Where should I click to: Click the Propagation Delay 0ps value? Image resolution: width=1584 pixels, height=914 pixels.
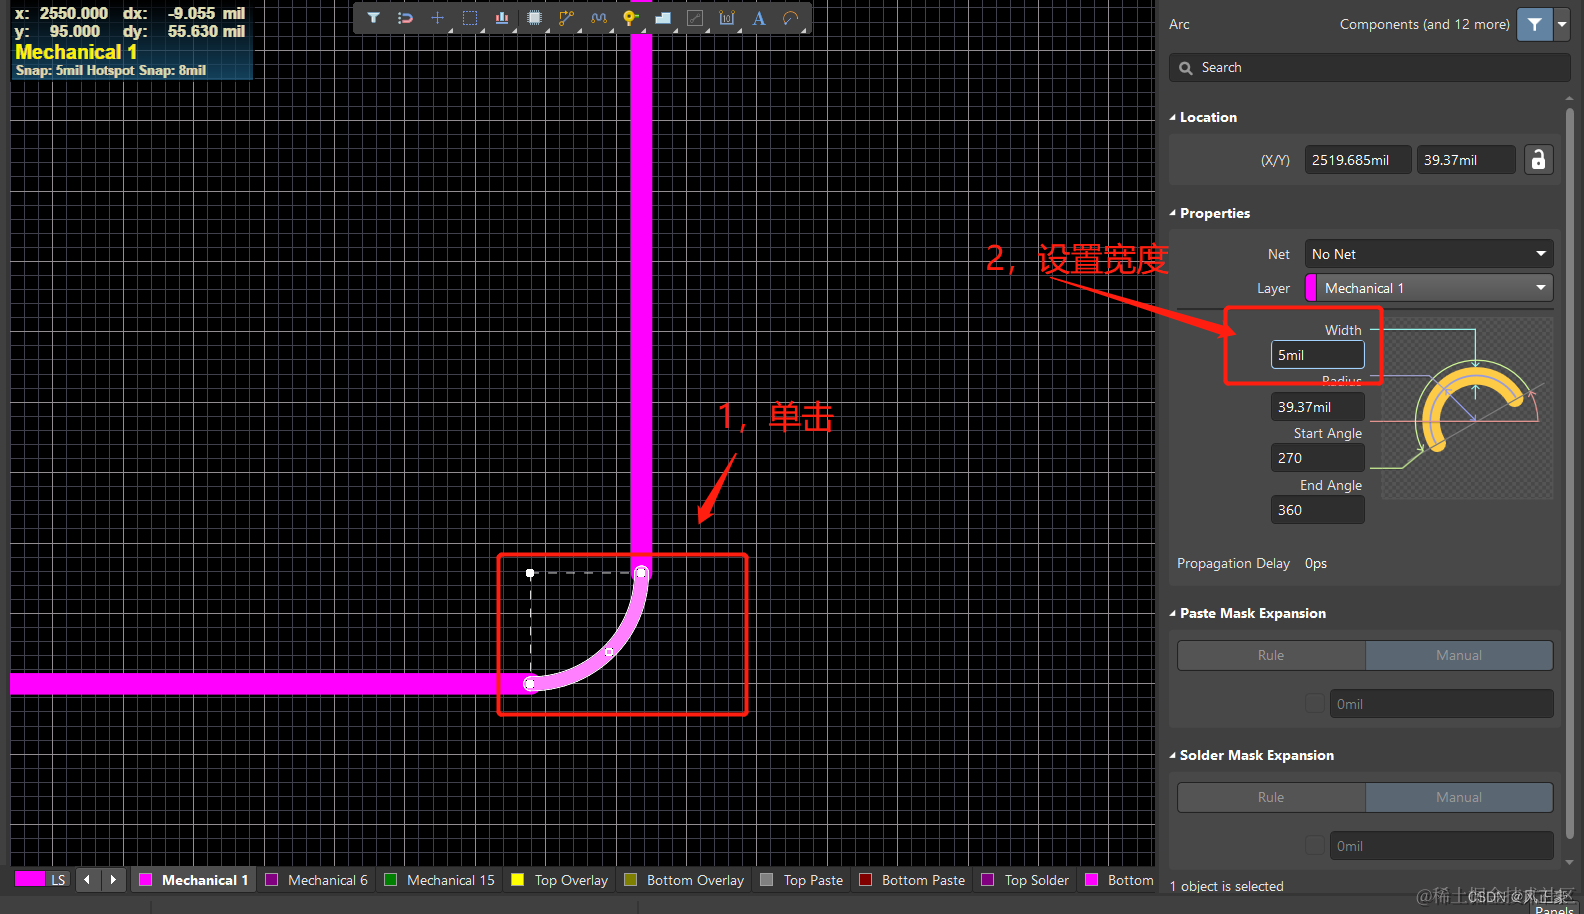point(1316,563)
